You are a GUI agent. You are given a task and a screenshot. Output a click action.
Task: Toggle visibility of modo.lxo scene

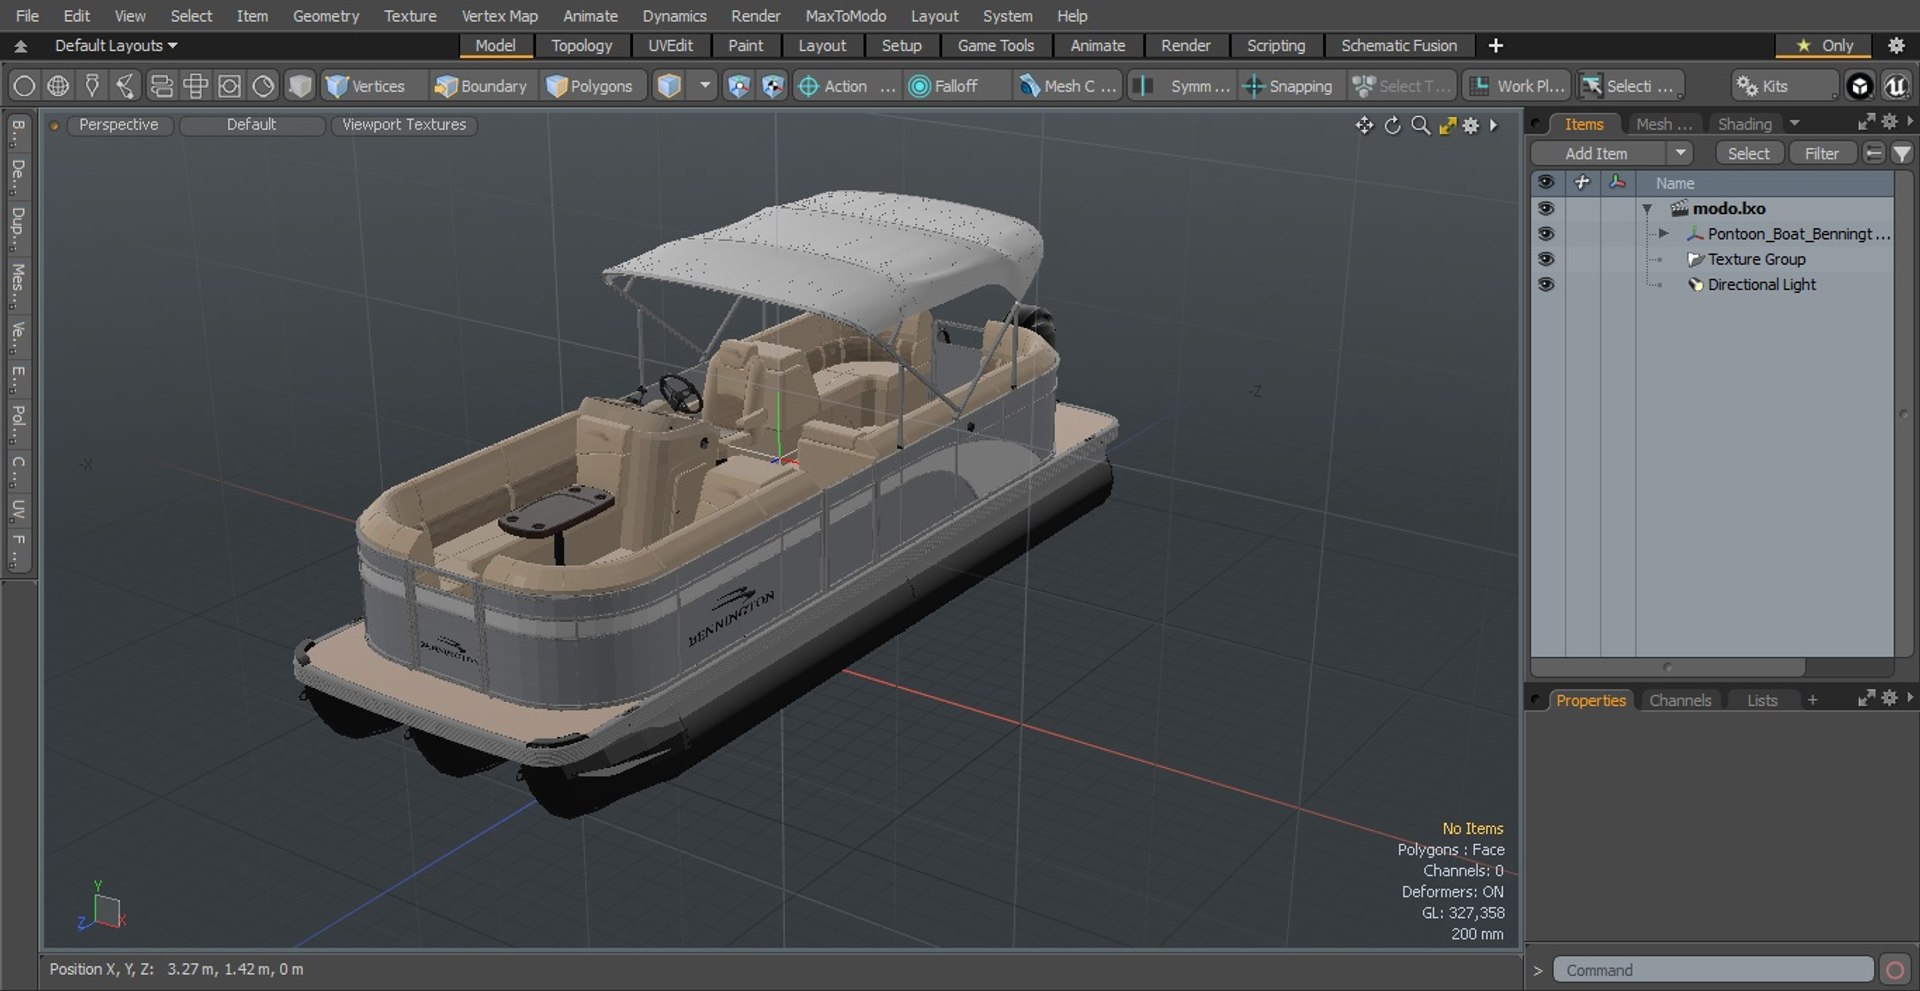click(x=1546, y=208)
